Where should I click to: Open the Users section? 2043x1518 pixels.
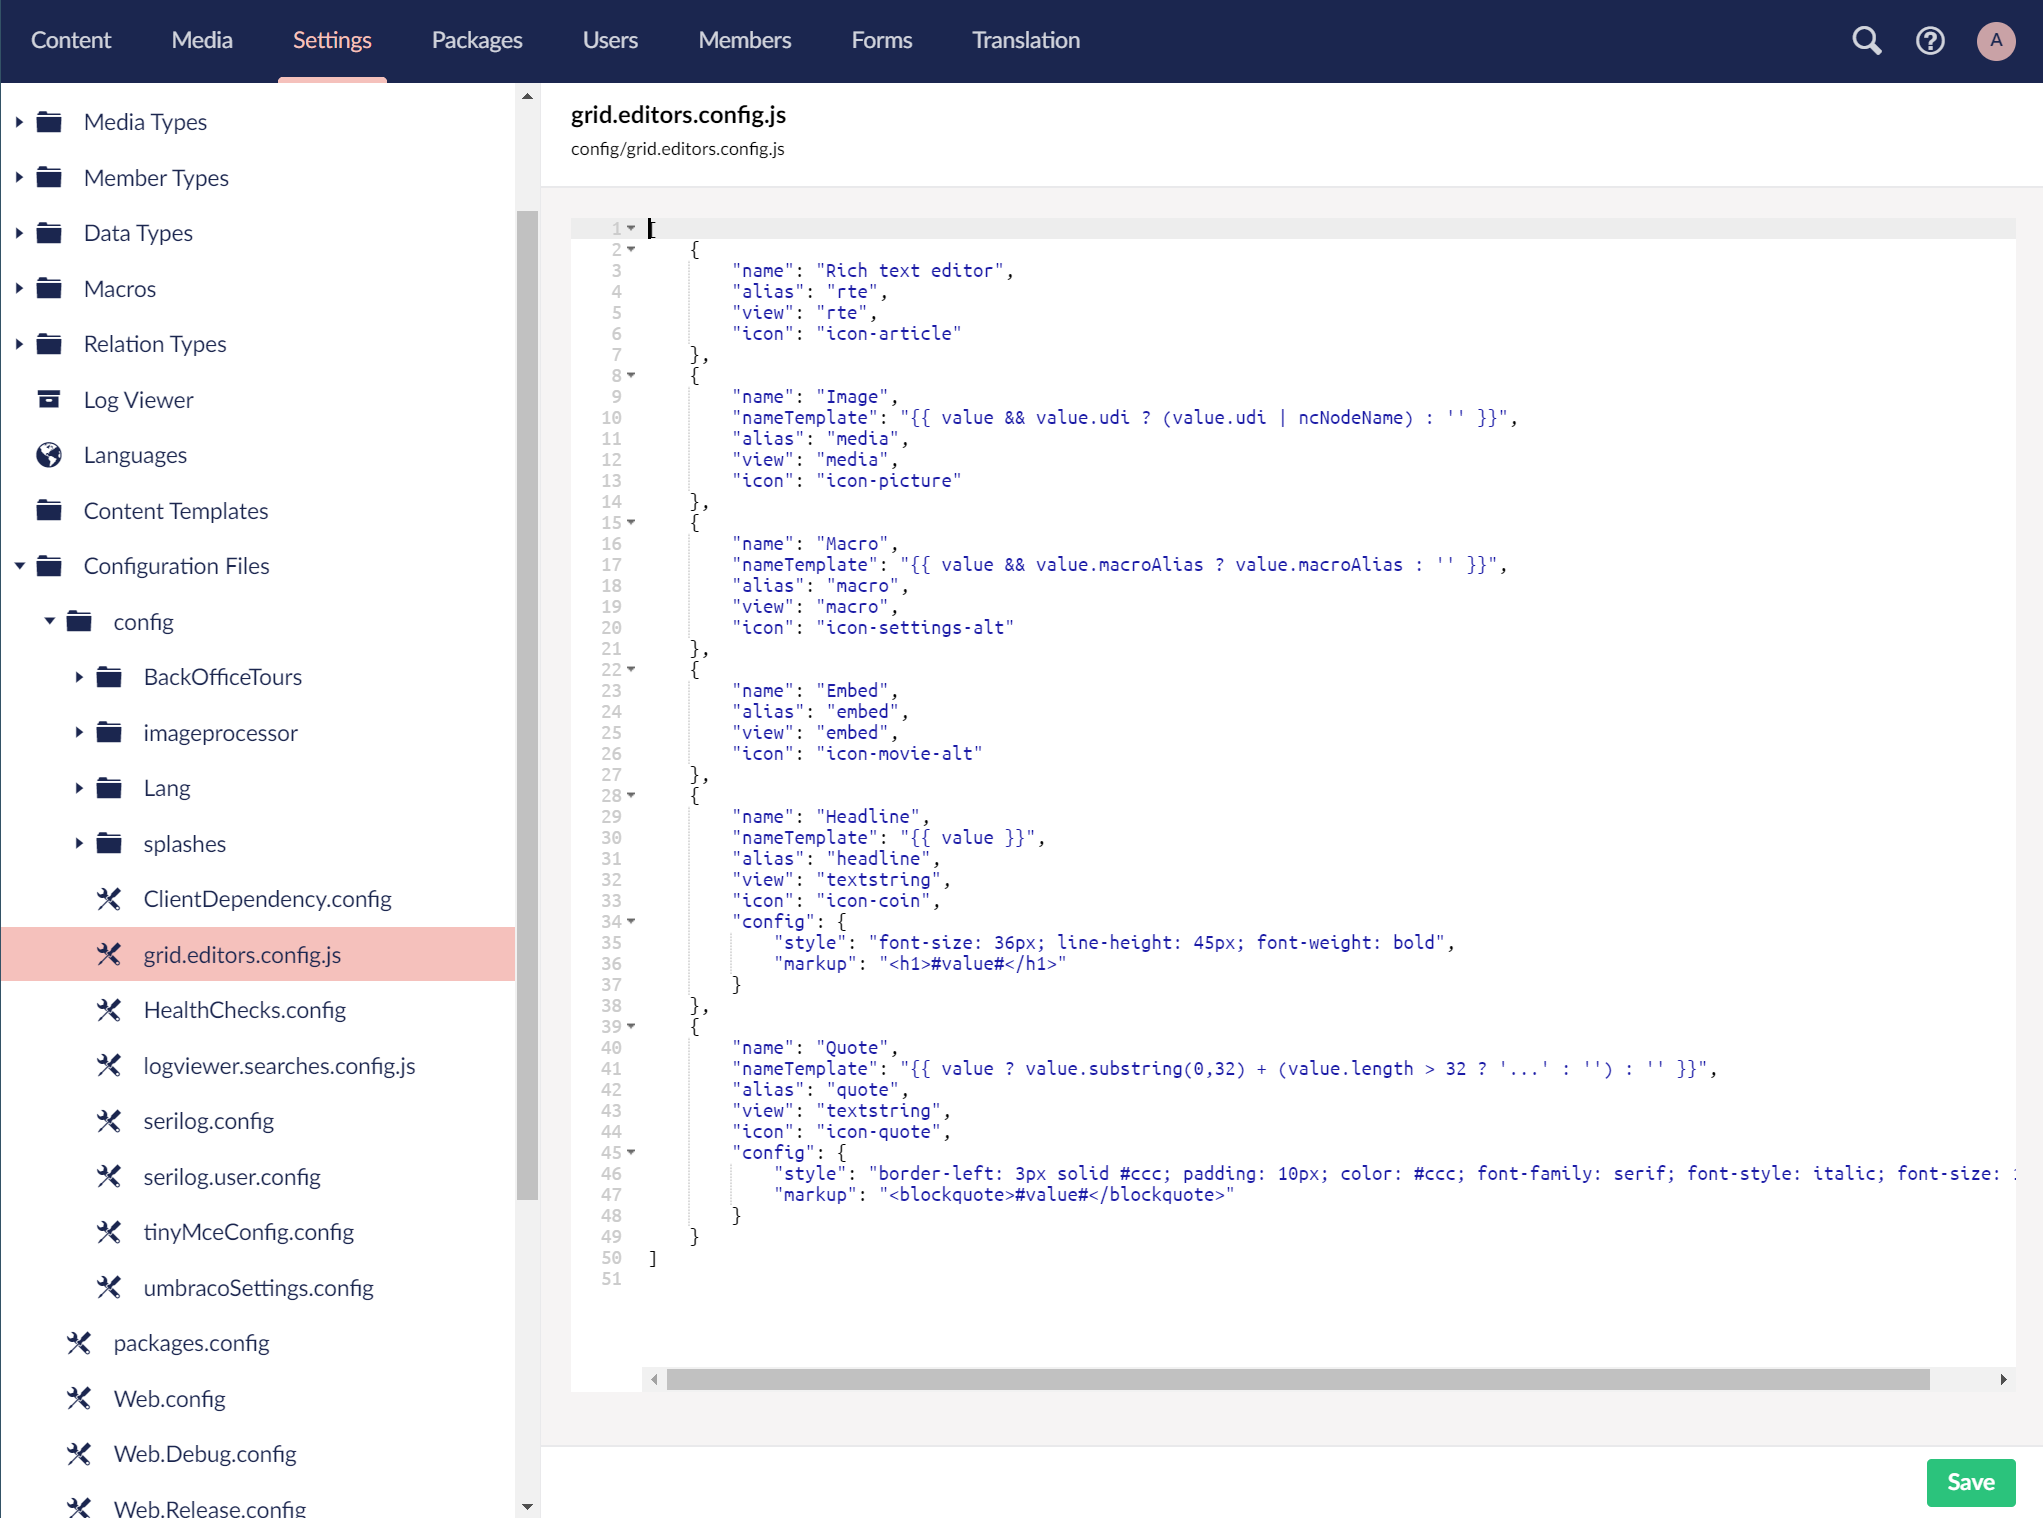(610, 41)
